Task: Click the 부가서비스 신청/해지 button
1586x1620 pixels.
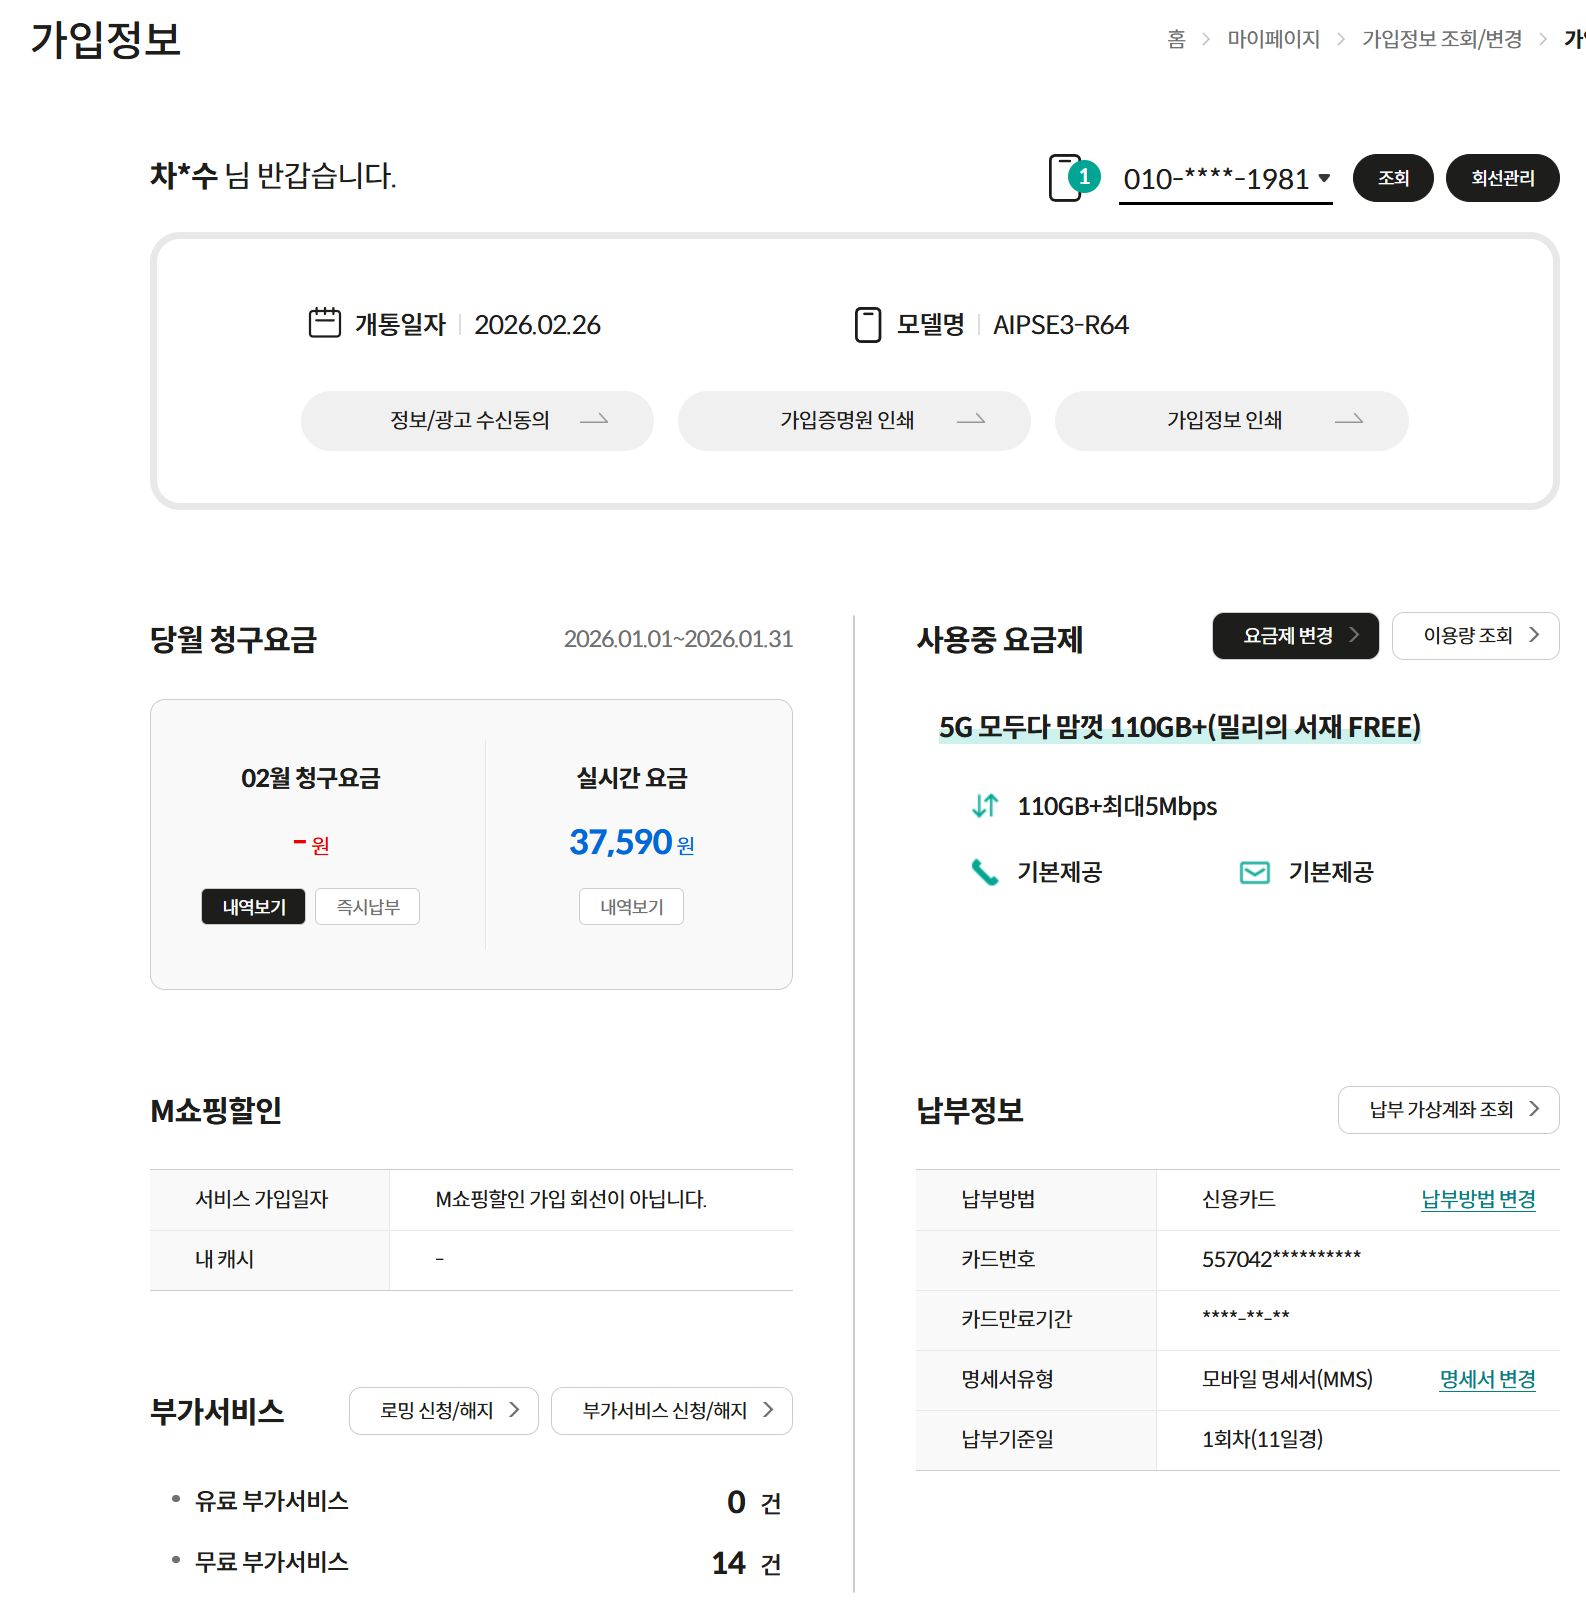Action: click(671, 1411)
